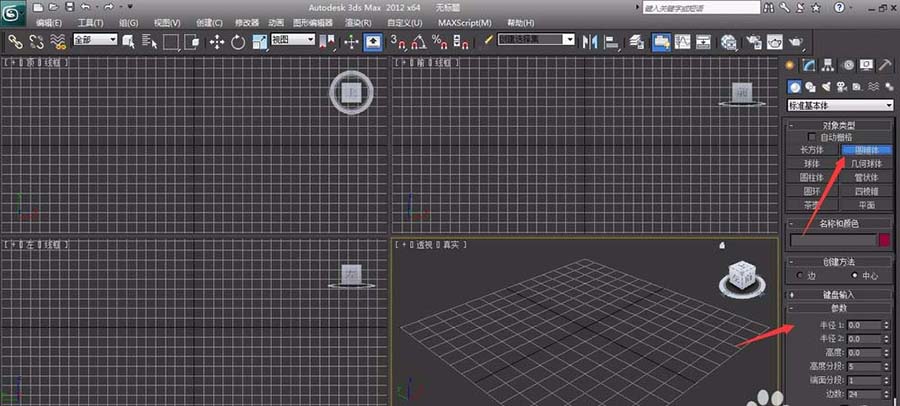The image size is (900, 406).
Task: Click the Open File folder icon
Action: (53, 7)
